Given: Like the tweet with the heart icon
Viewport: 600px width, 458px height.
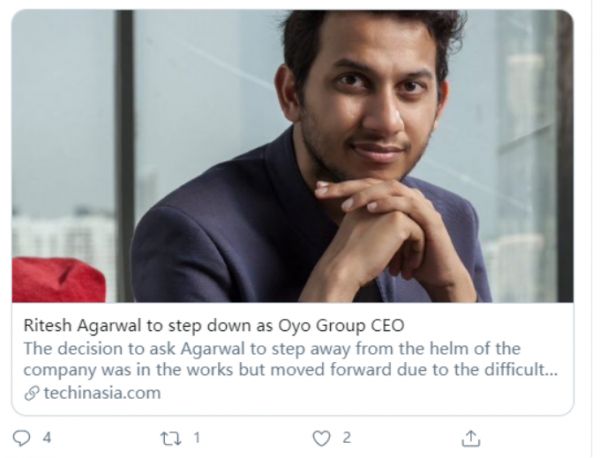Looking at the screenshot, I should tap(321, 438).
